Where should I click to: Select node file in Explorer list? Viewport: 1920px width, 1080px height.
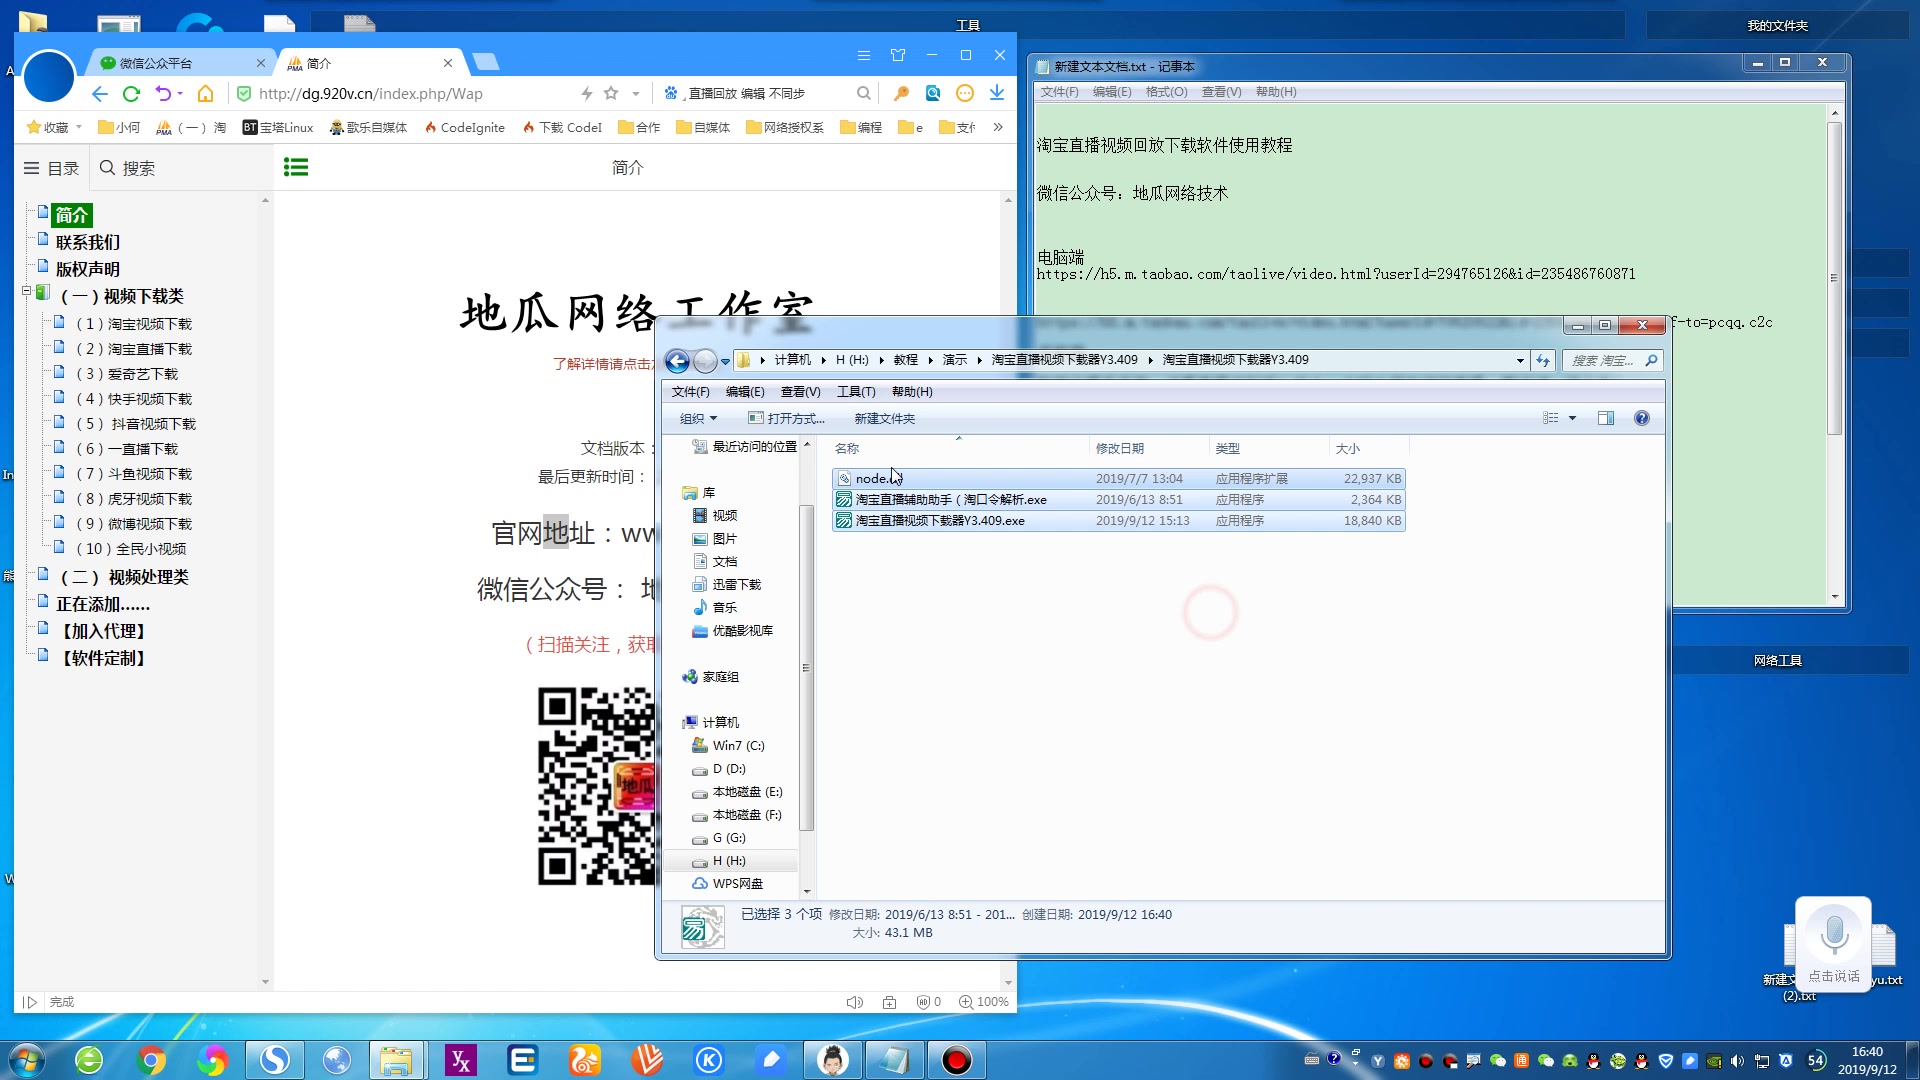coord(1118,479)
